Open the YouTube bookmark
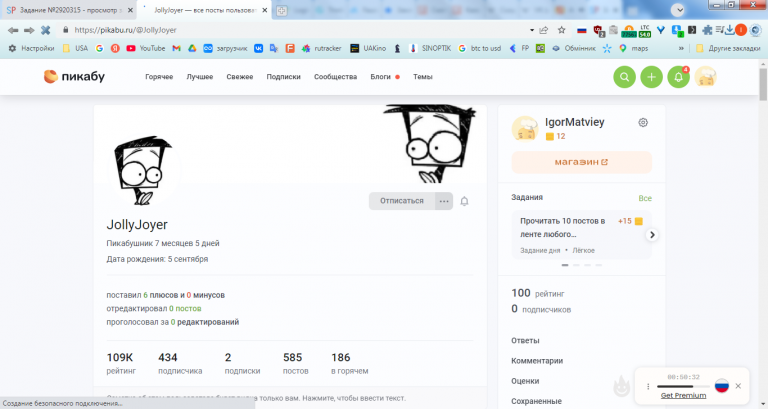Screen dimensions: 768x409 coord(145,48)
